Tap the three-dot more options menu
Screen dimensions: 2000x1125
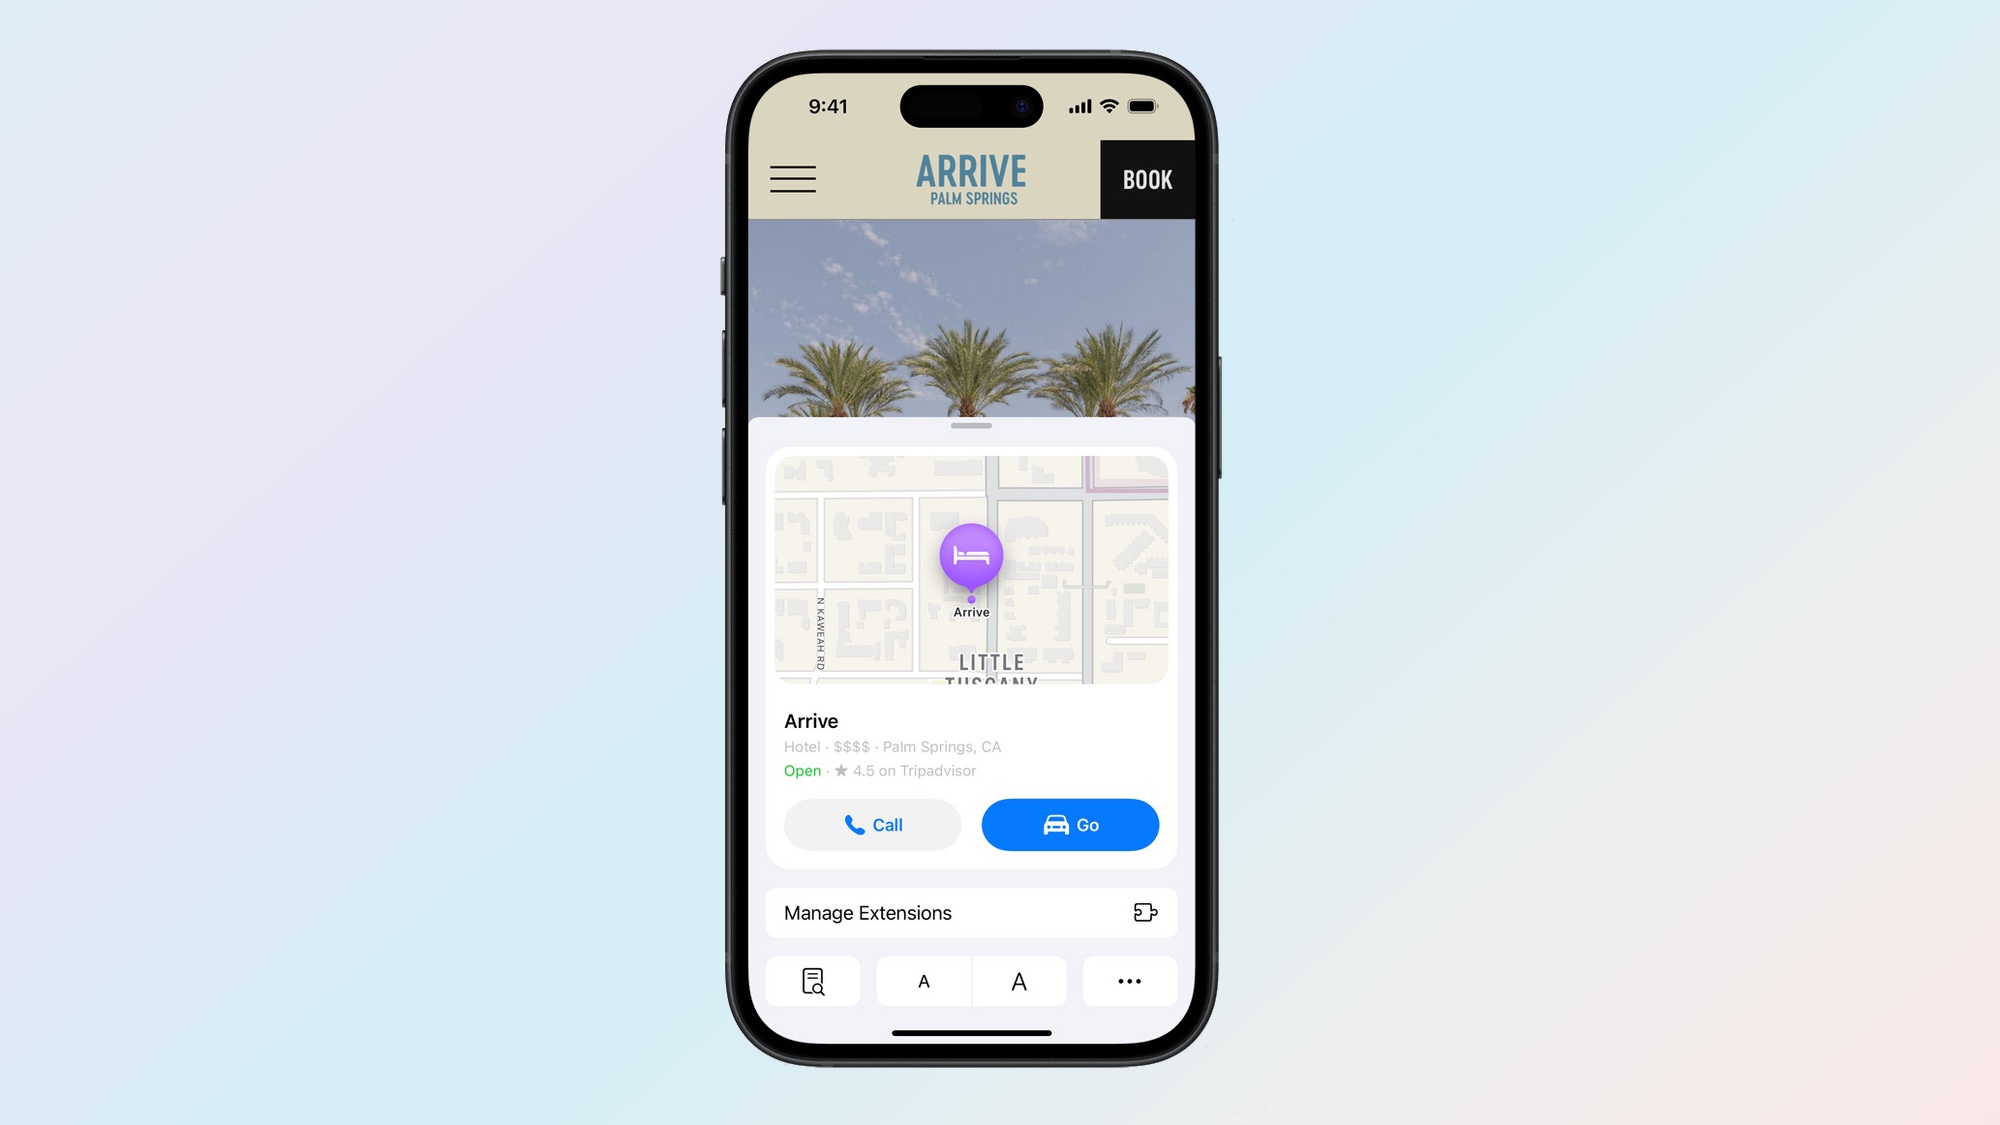(1129, 981)
